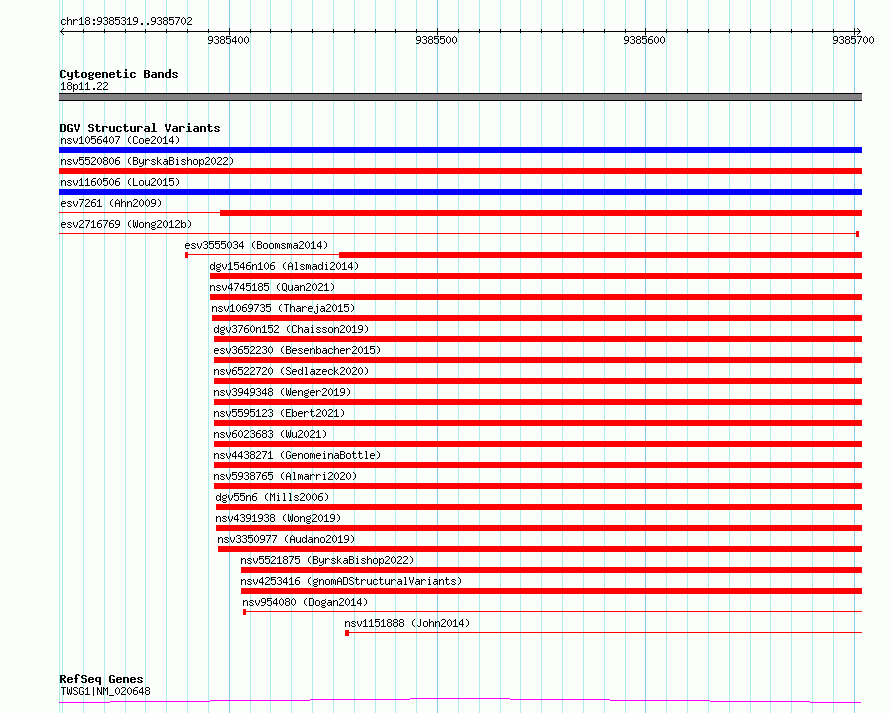Click the nsv1151888 (John2014) label

point(407,623)
